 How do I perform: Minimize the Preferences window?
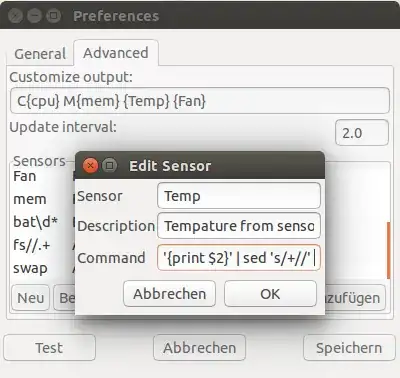(34, 15)
